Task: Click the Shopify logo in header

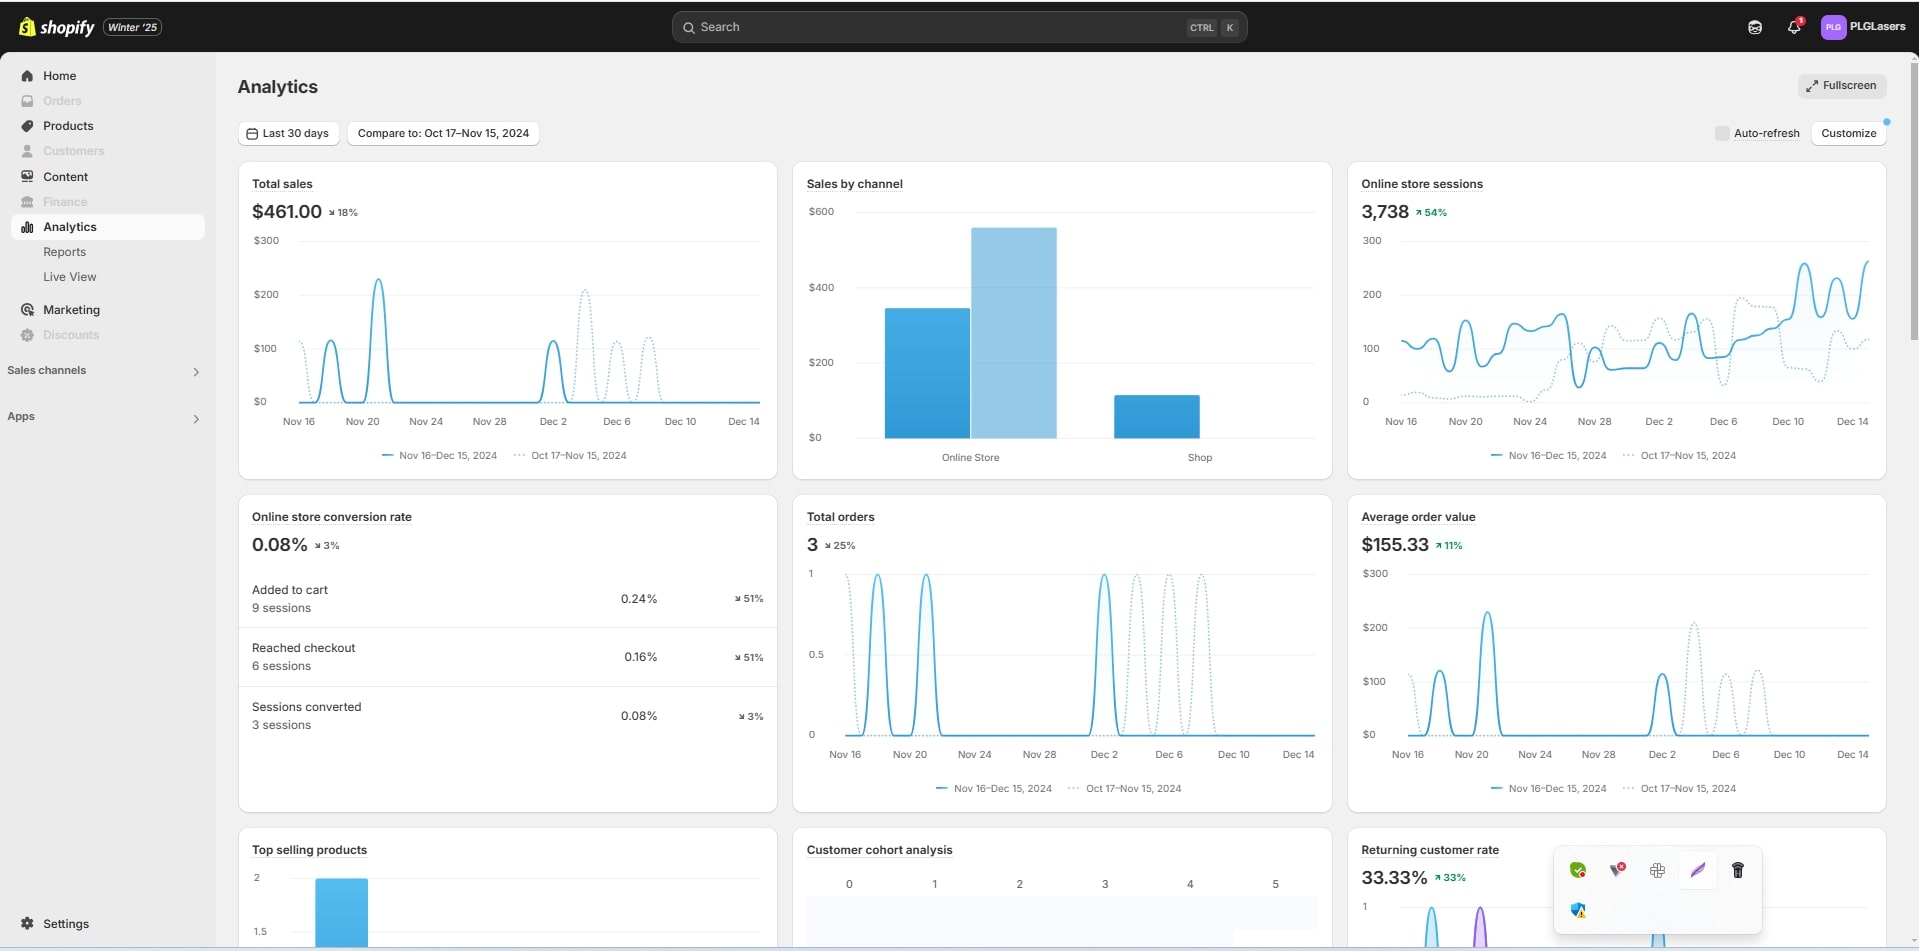Action: tap(57, 27)
